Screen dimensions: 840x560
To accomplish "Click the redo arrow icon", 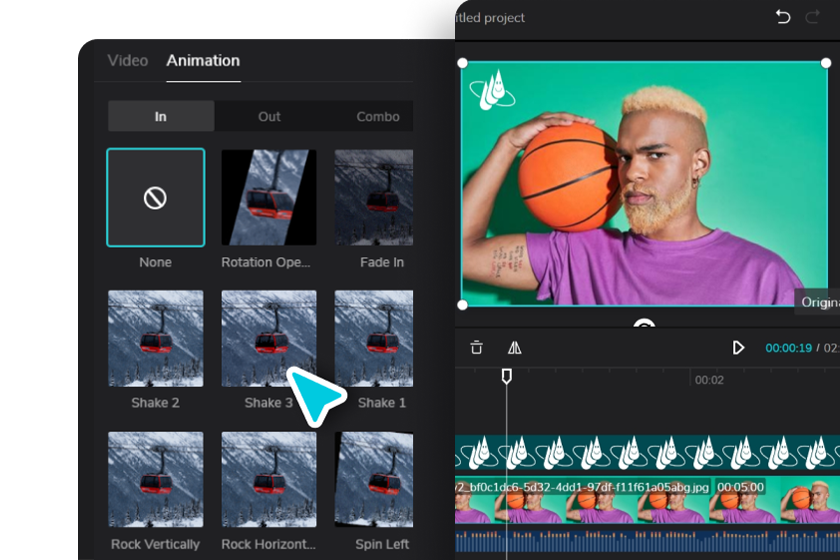I will [813, 17].
